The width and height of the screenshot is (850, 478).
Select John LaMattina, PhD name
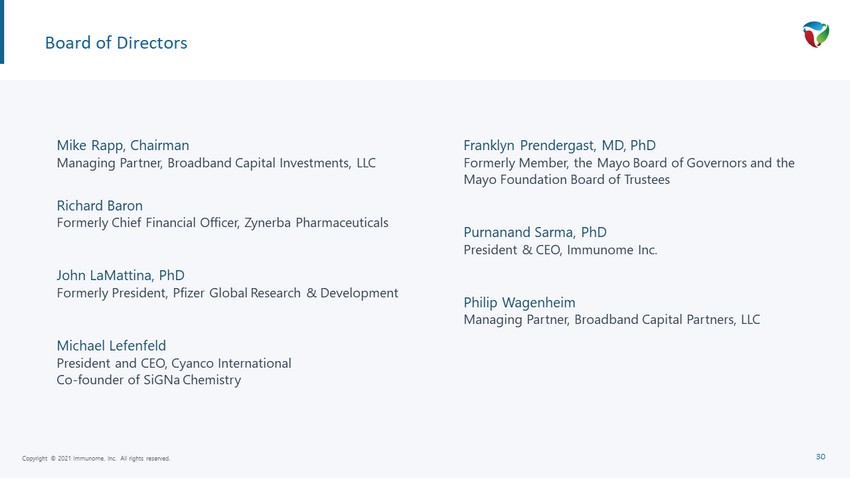click(121, 275)
